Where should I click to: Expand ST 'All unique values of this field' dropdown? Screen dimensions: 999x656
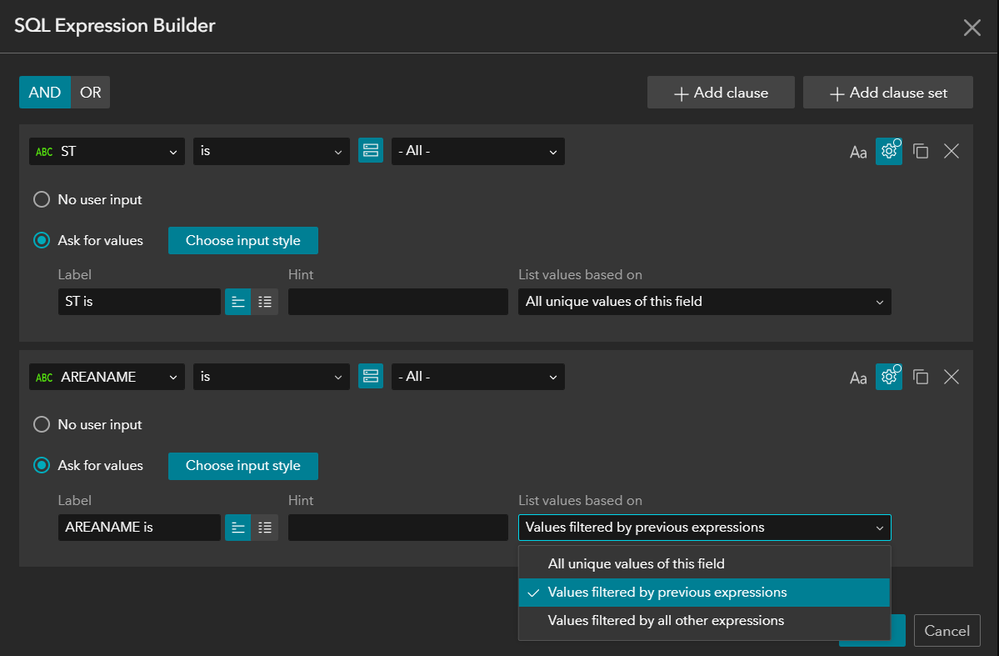click(704, 301)
